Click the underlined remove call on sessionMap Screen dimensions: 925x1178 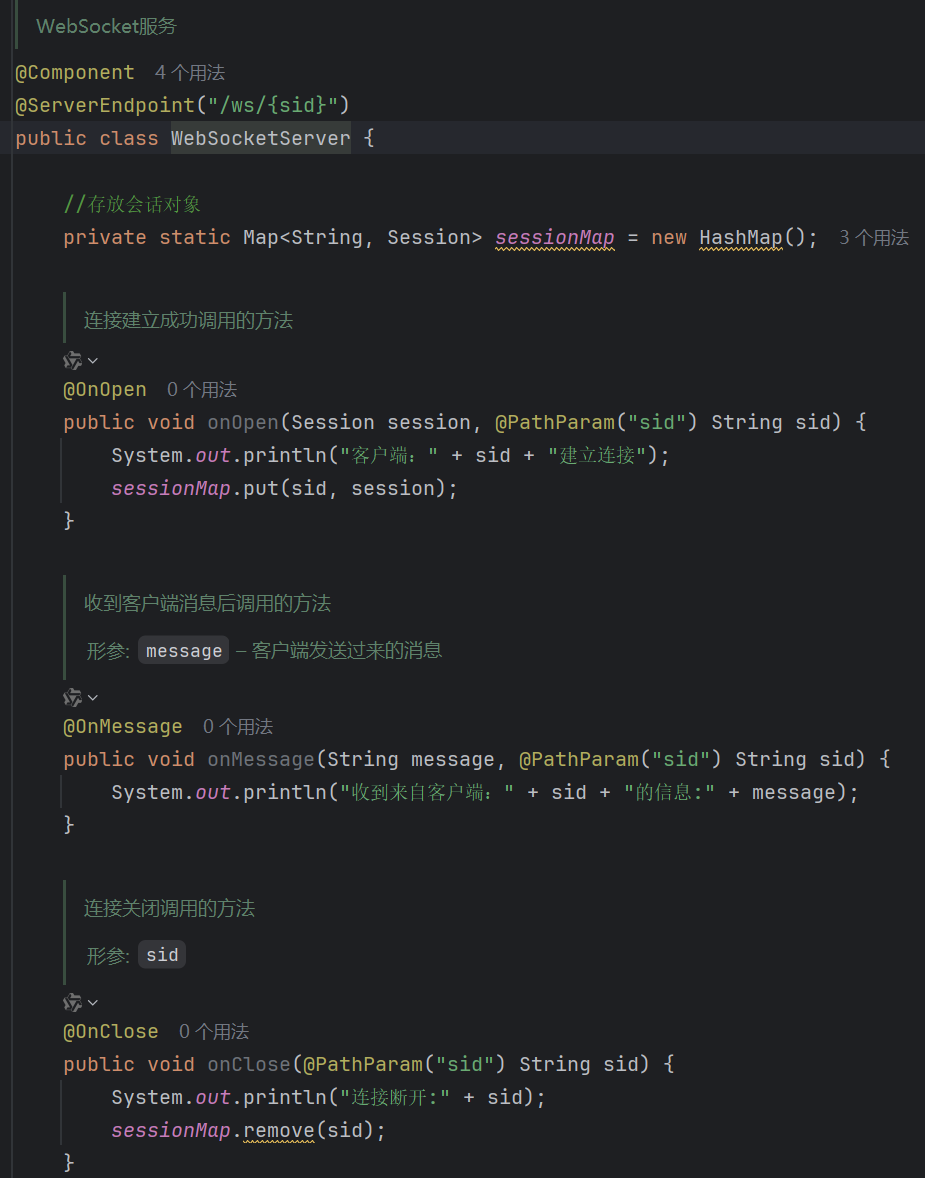click(x=279, y=1130)
